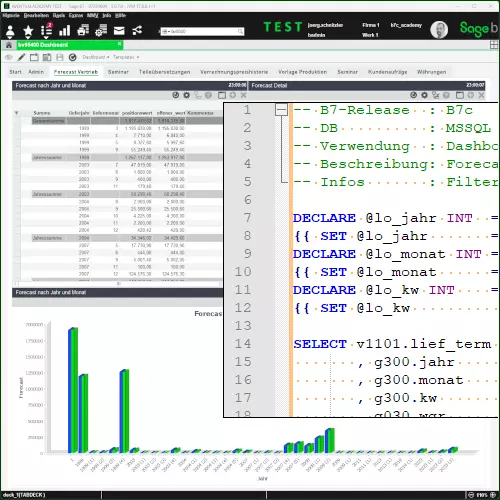Image resolution: width=500 pixels, height=500 pixels.
Task: Click the printer icon in the top toolbar
Action: click(x=83, y=31)
